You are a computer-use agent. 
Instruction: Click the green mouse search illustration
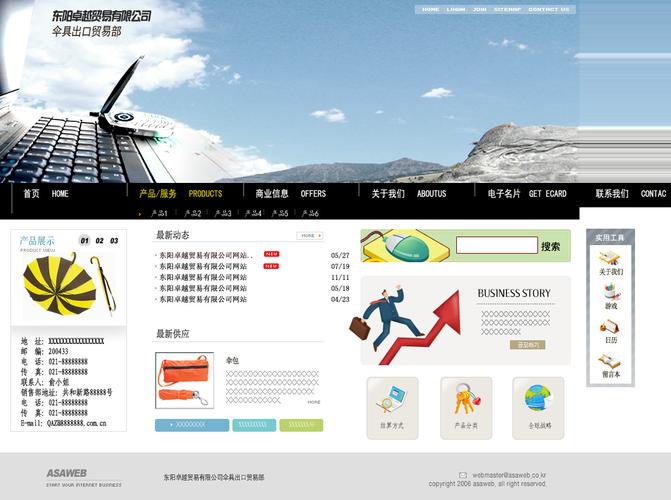[x=404, y=246]
